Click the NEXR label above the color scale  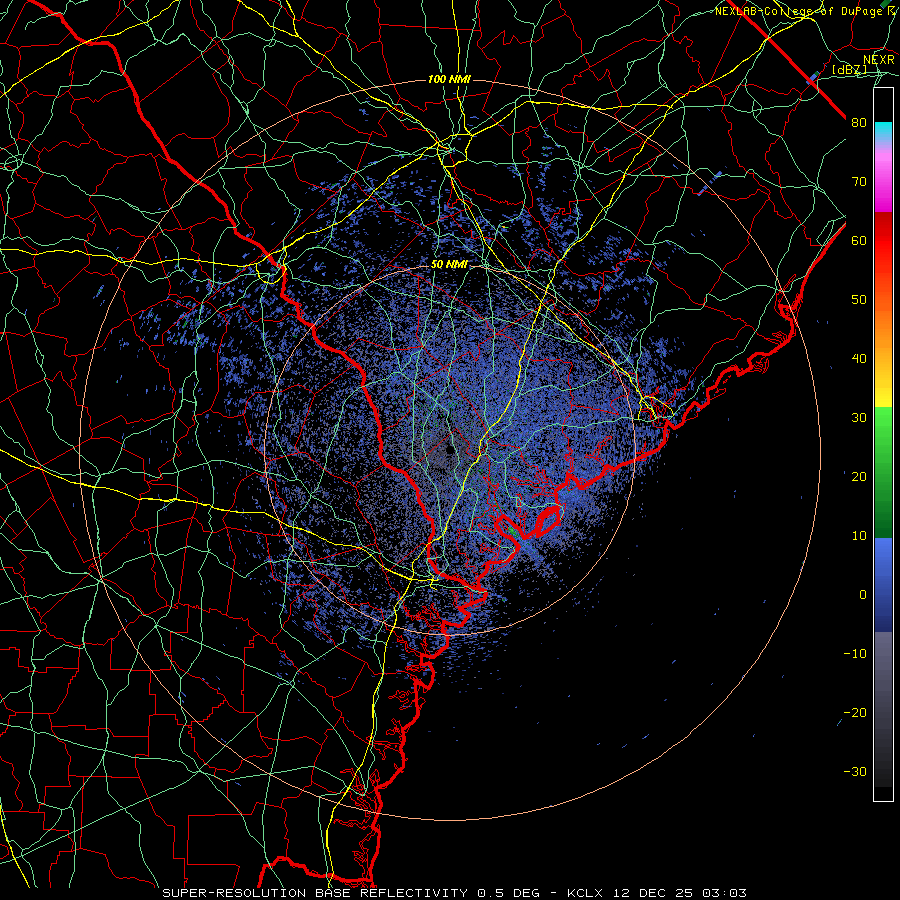pos(878,60)
